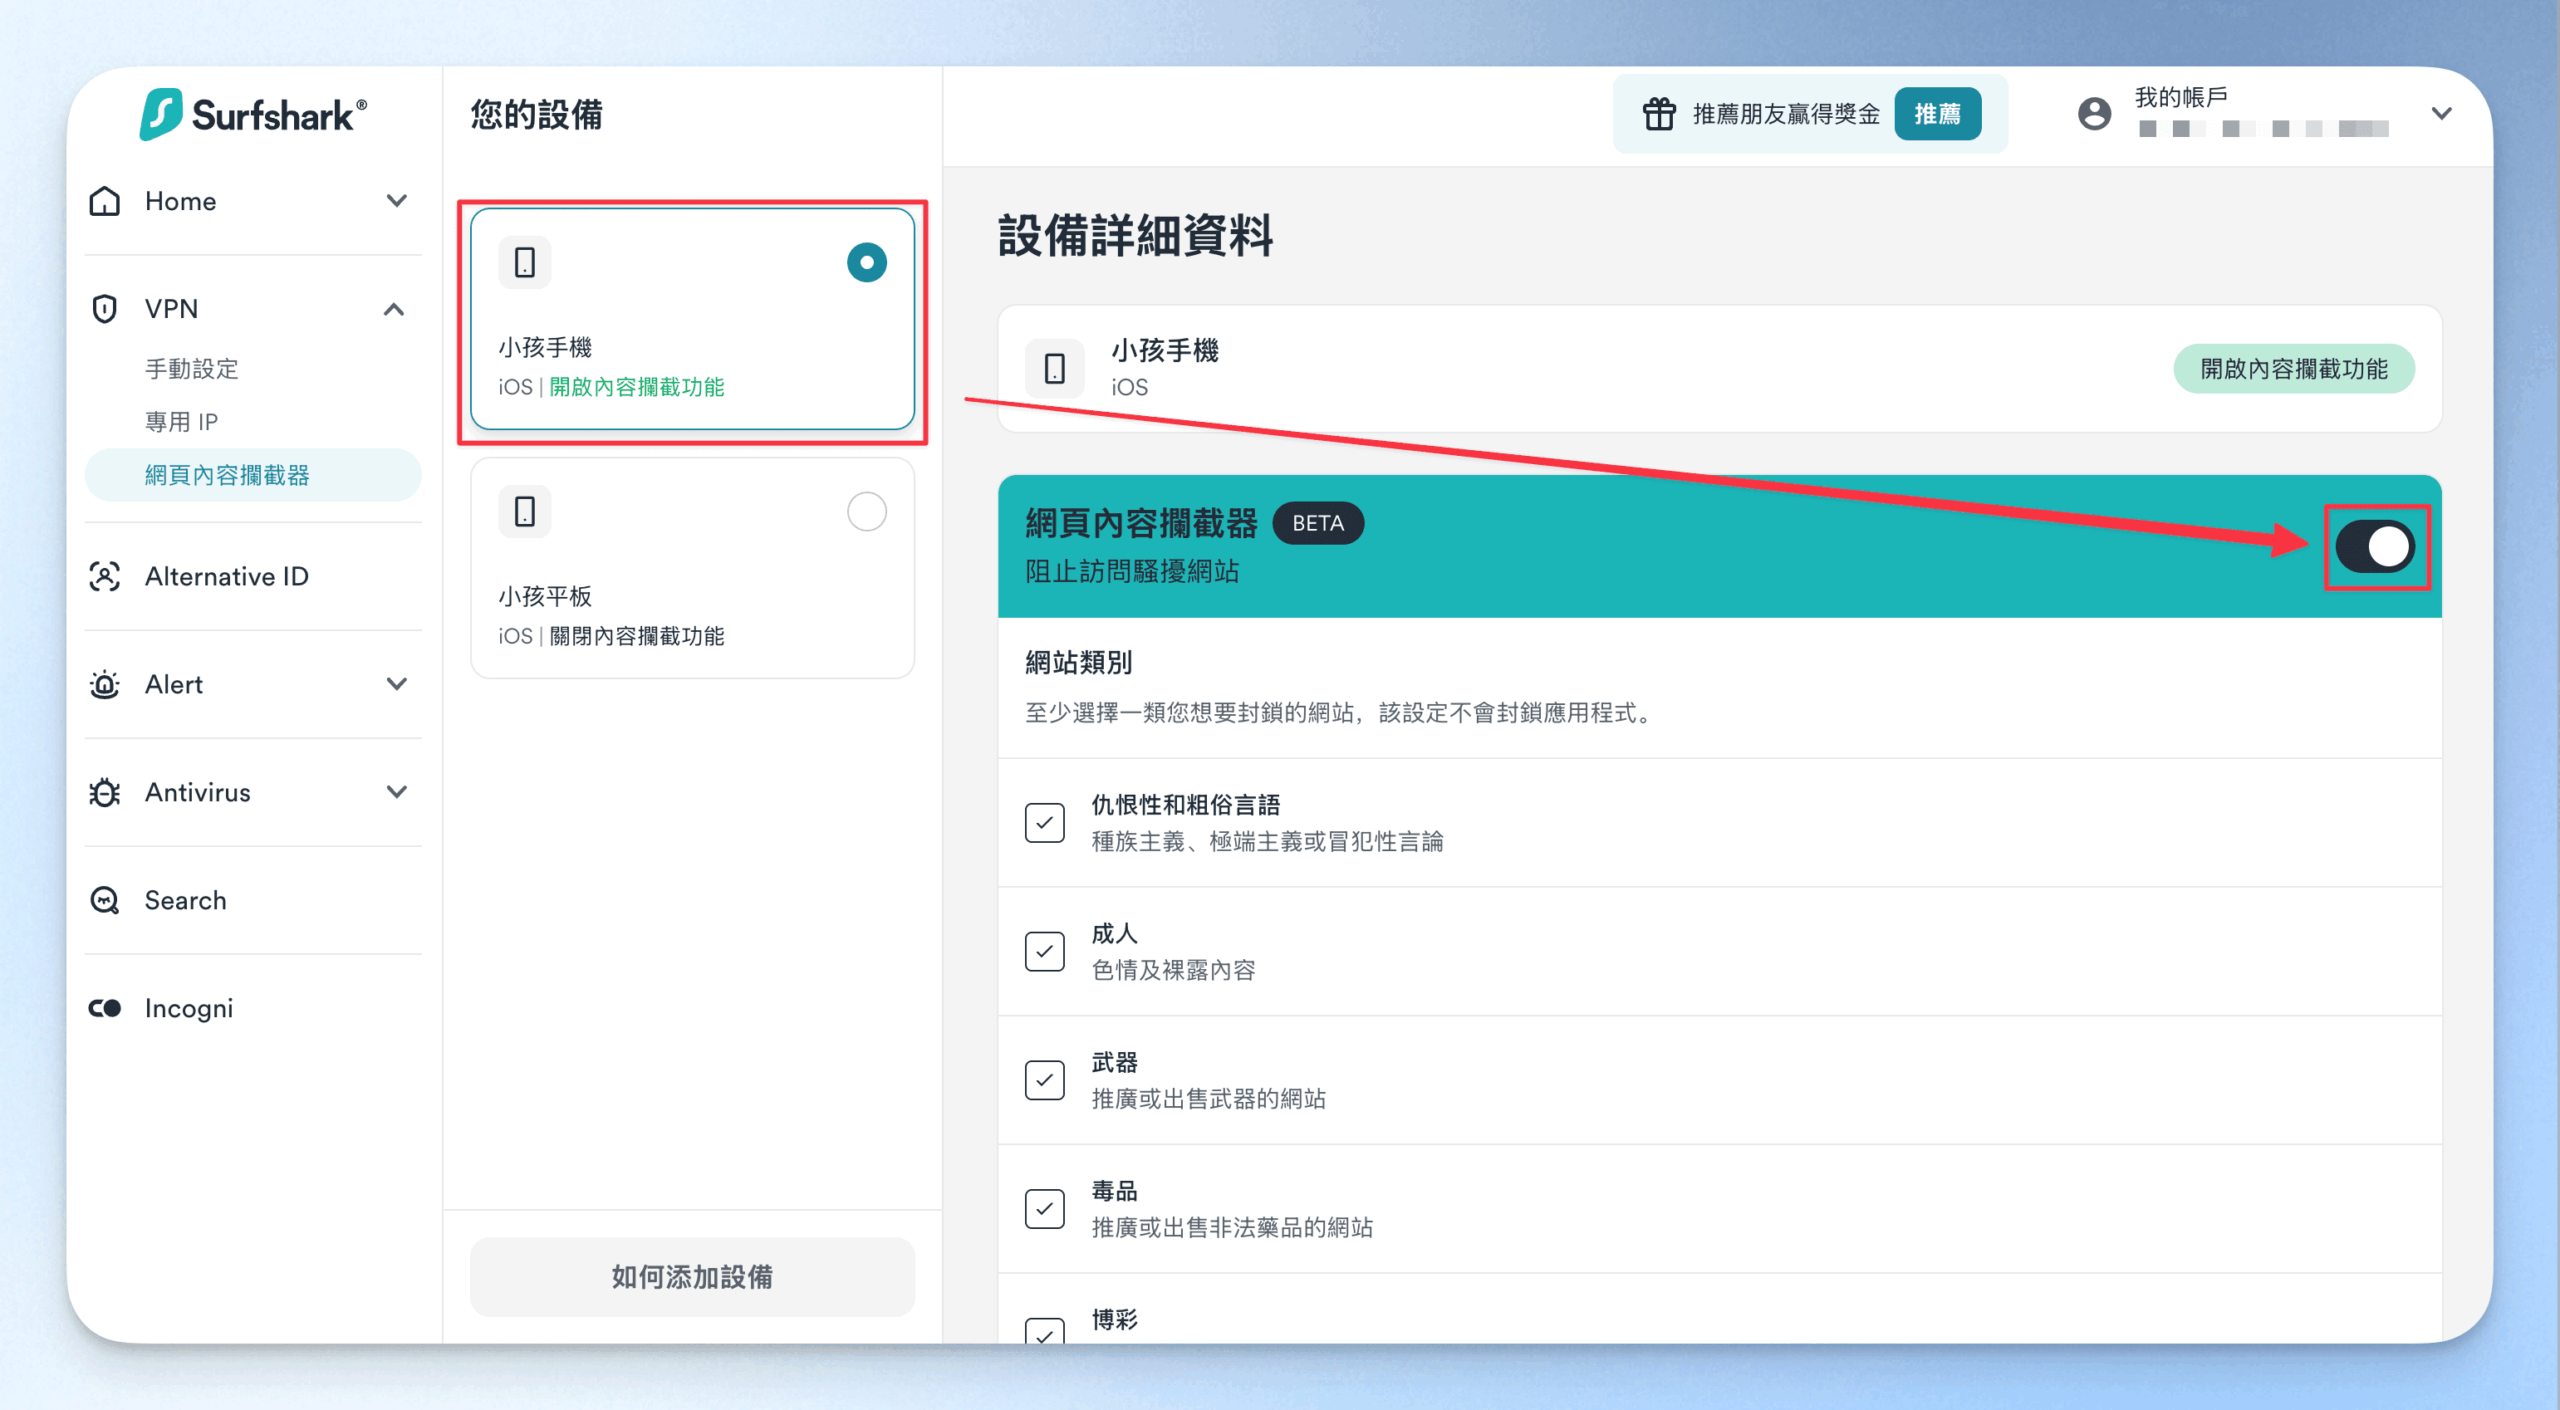Select the 小孩平板 device radio button
This screenshot has height=1410, width=2560.
(x=866, y=512)
